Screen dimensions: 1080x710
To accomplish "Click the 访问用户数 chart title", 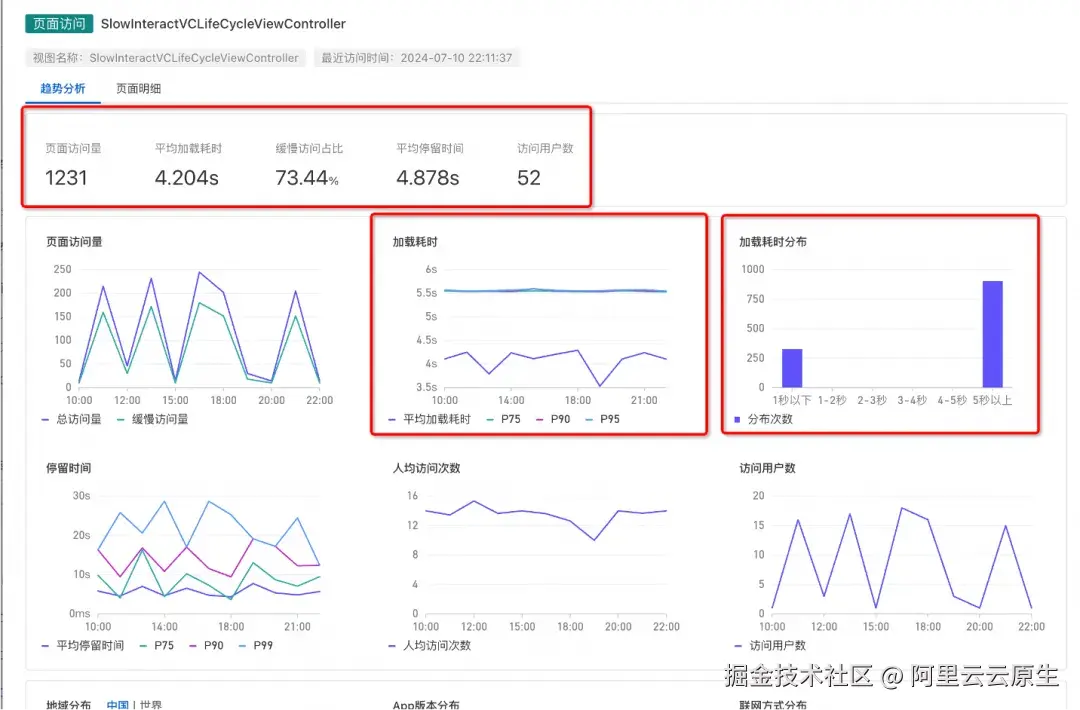I will (767, 468).
